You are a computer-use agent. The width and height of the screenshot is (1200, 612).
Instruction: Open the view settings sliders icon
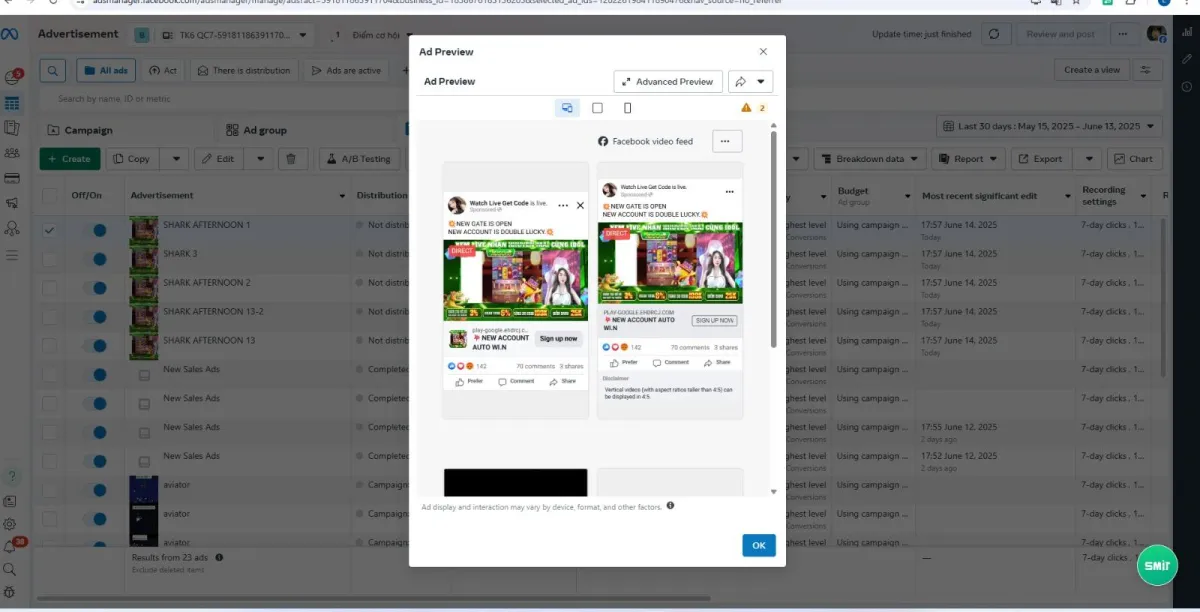(x=1146, y=70)
